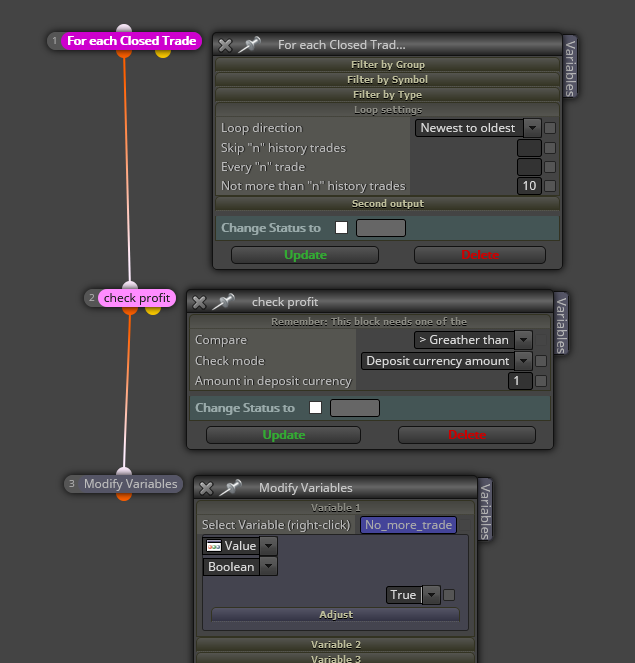Click the No_more_trade variable selector

click(x=408, y=525)
